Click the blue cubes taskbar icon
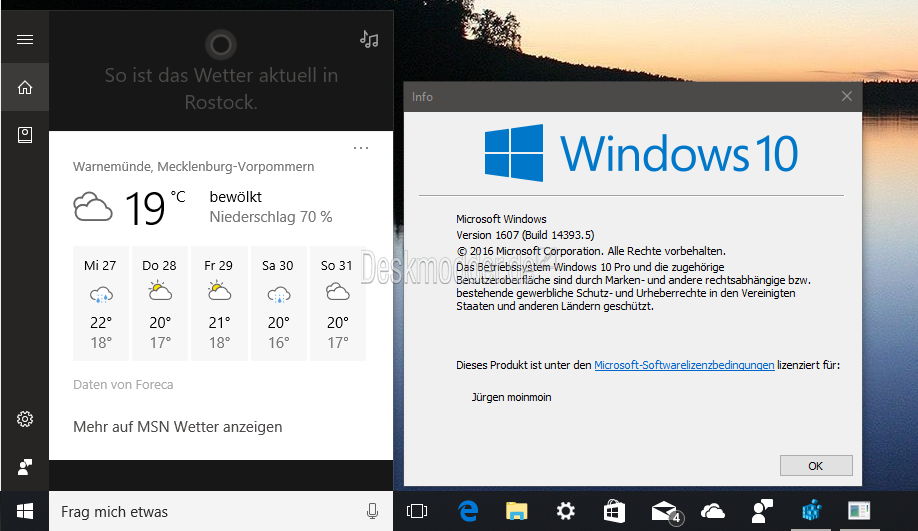Image resolution: width=918 pixels, height=531 pixels. pyautogui.click(x=811, y=511)
